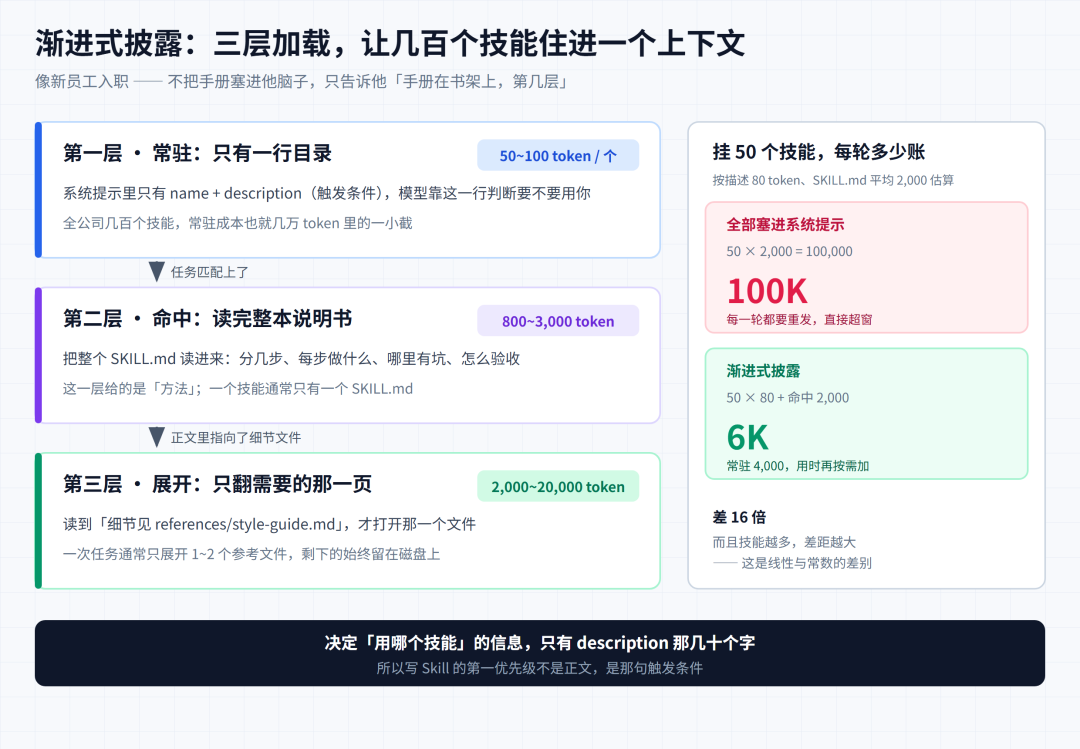This screenshot has height=749, width=1080.
Task: Select the heading 第三层 · 展开：只翻需要的那一页
Action: 217,484
